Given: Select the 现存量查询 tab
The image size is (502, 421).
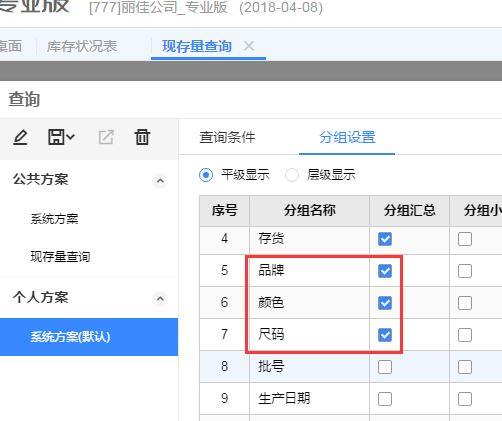Looking at the screenshot, I should coord(197,46).
